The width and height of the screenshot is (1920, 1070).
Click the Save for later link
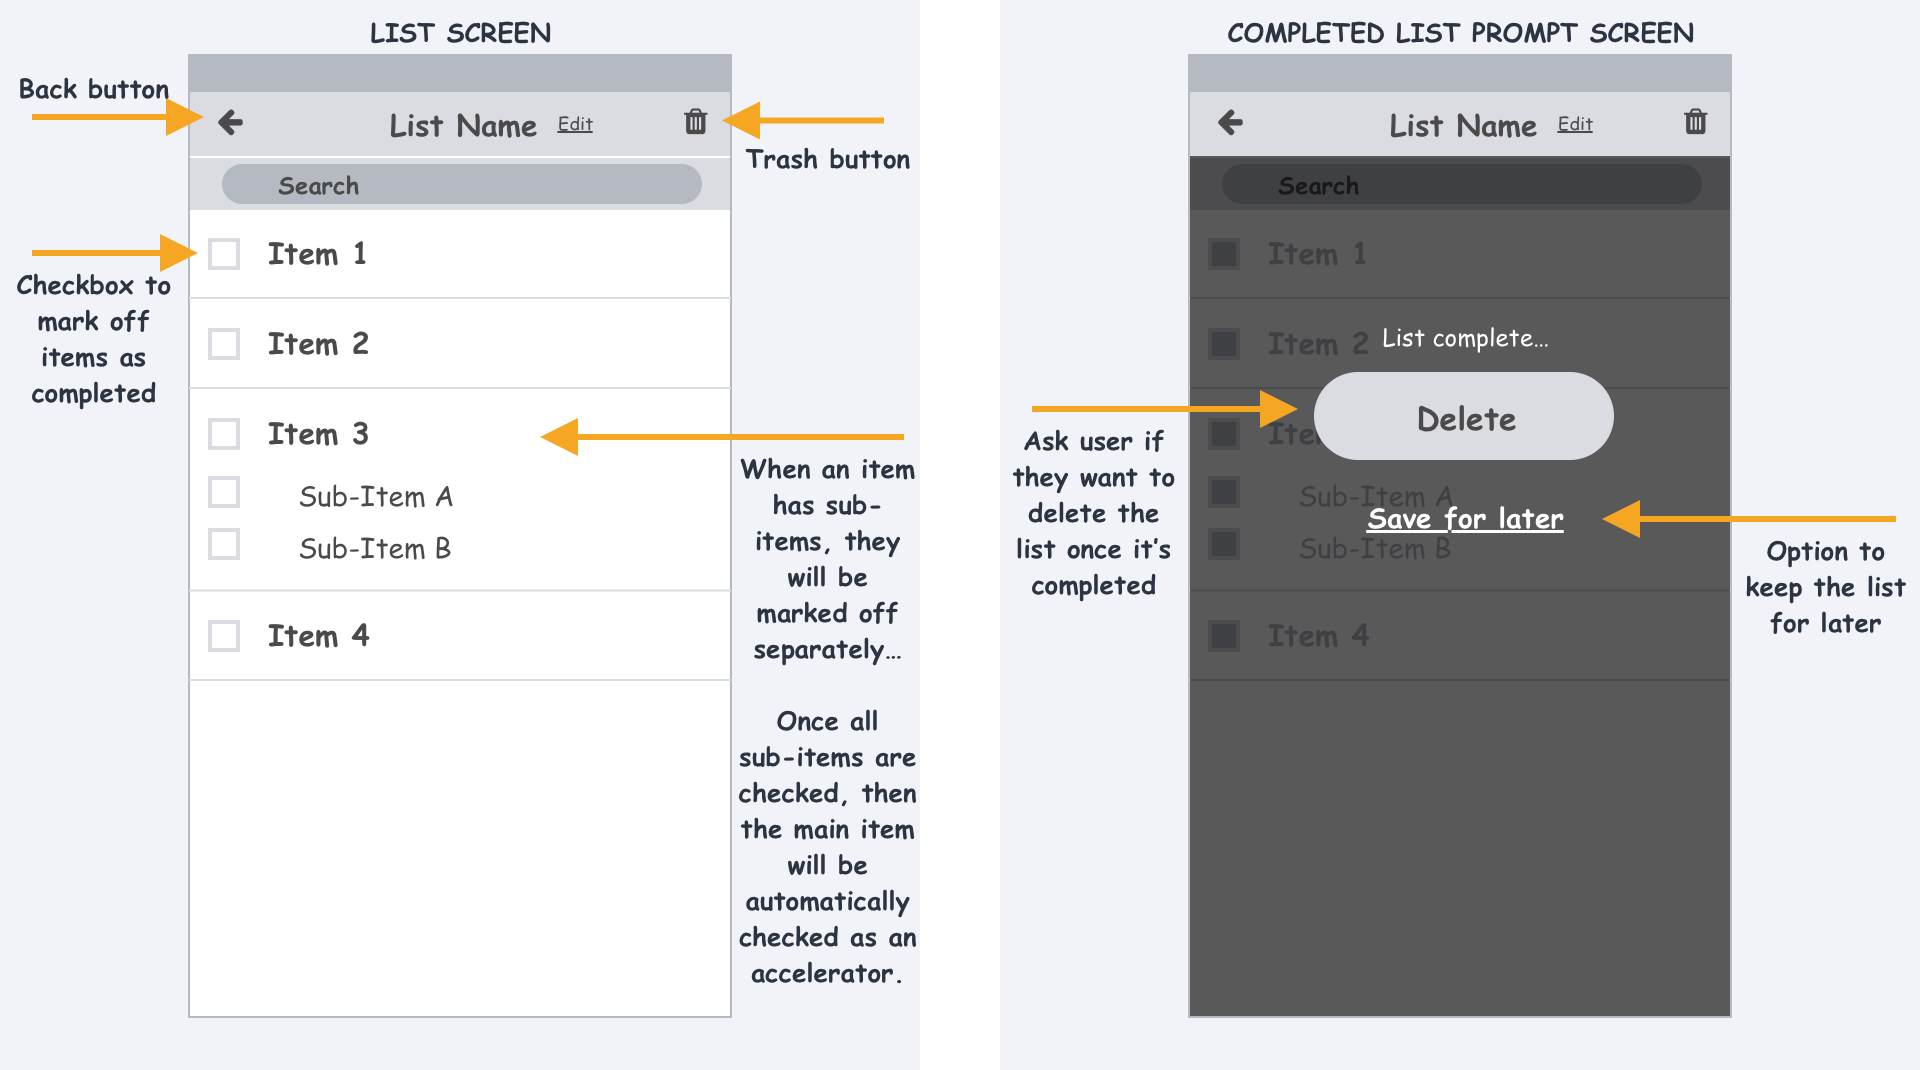pos(1465,519)
